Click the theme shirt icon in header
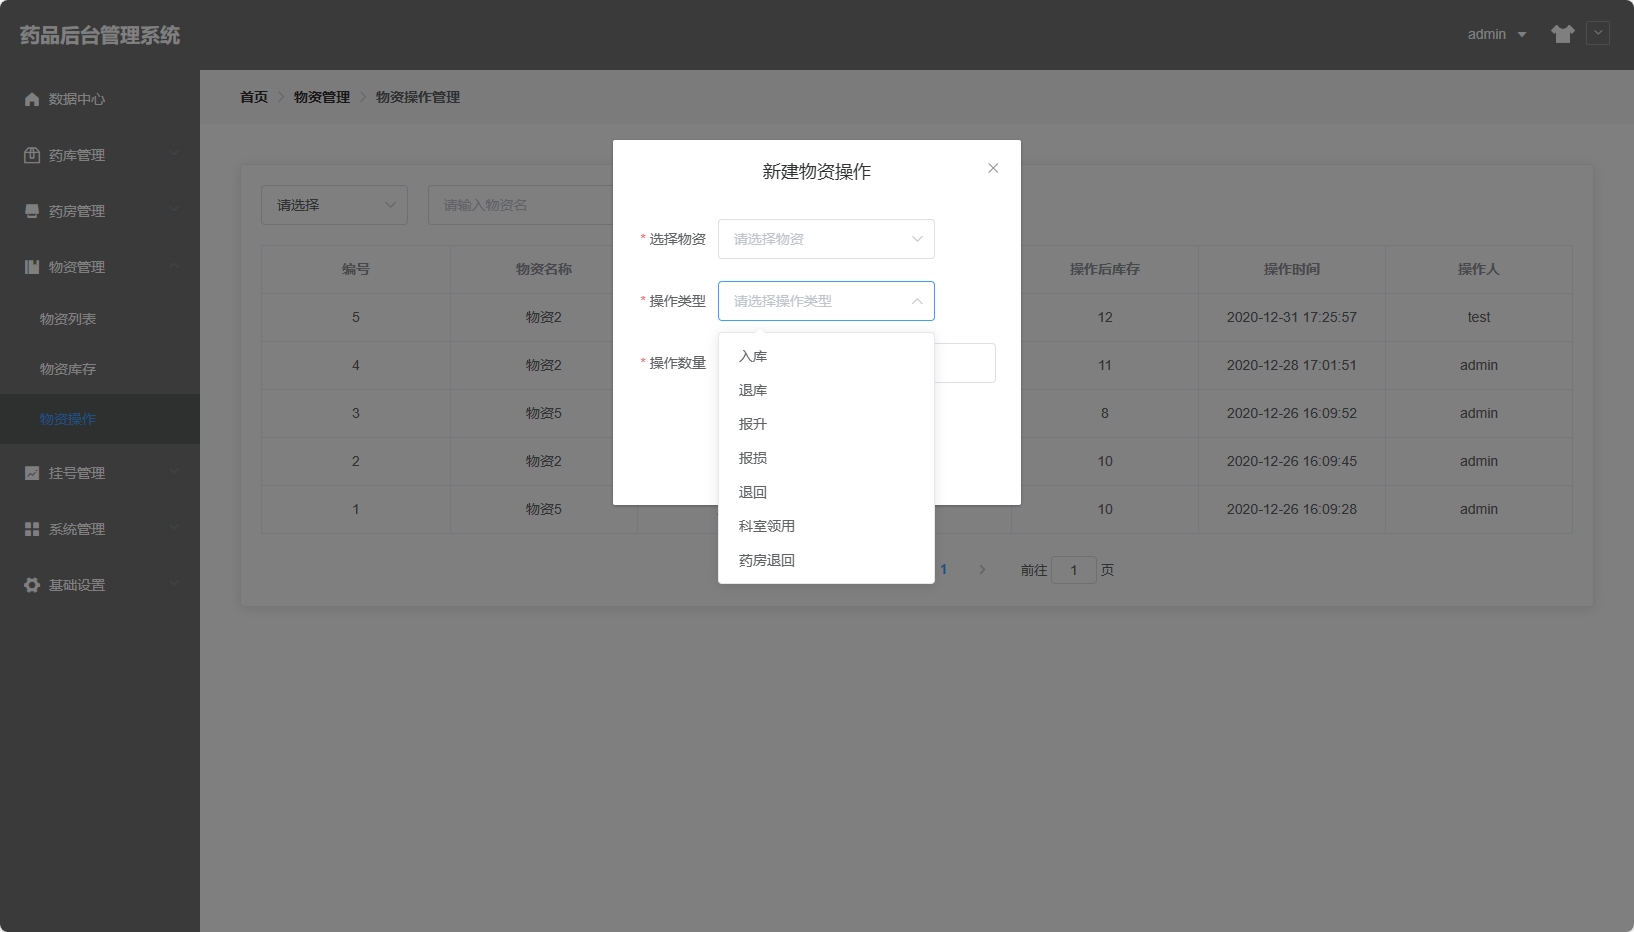This screenshot has width=1634, height=932. [1563, 34]
